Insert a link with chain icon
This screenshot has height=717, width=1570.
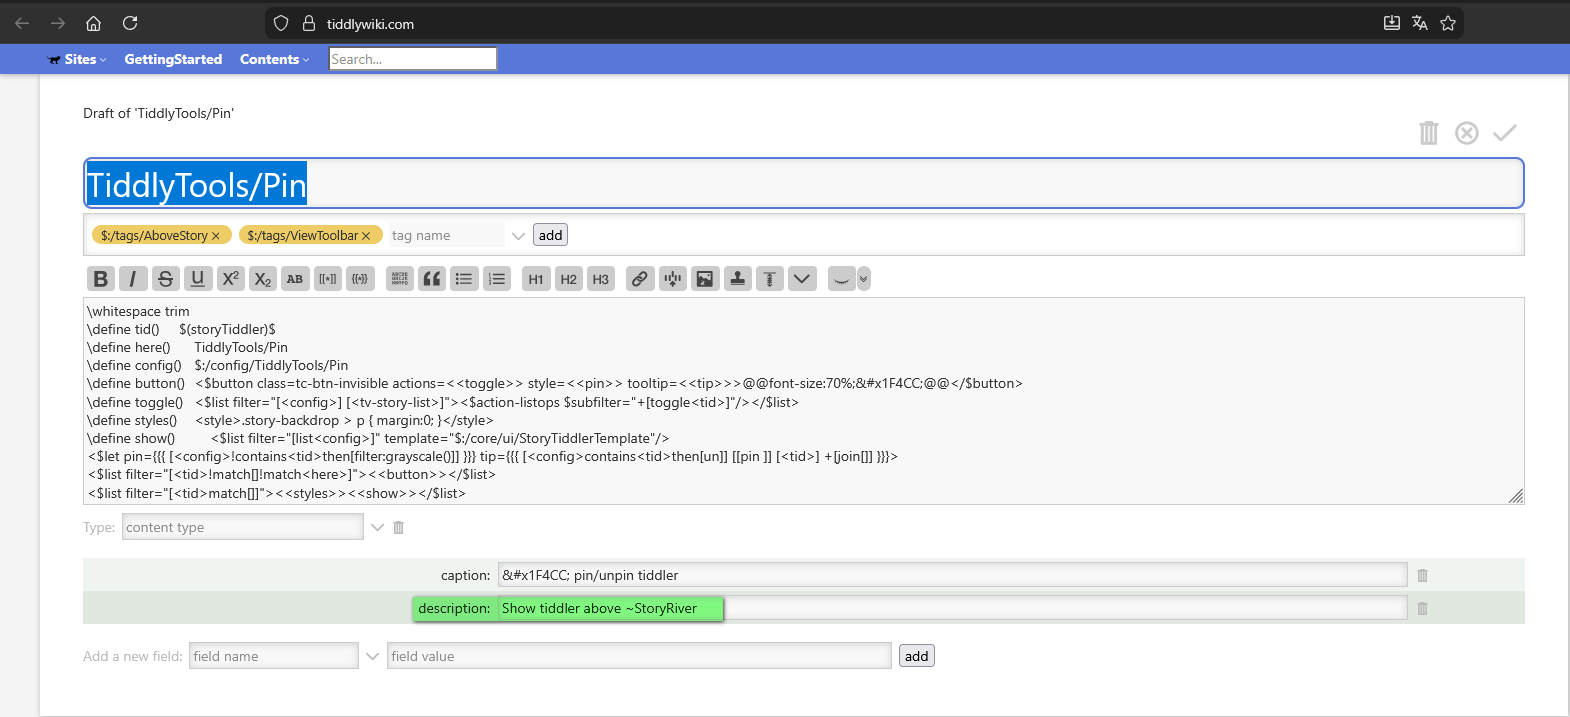(640, 279)
